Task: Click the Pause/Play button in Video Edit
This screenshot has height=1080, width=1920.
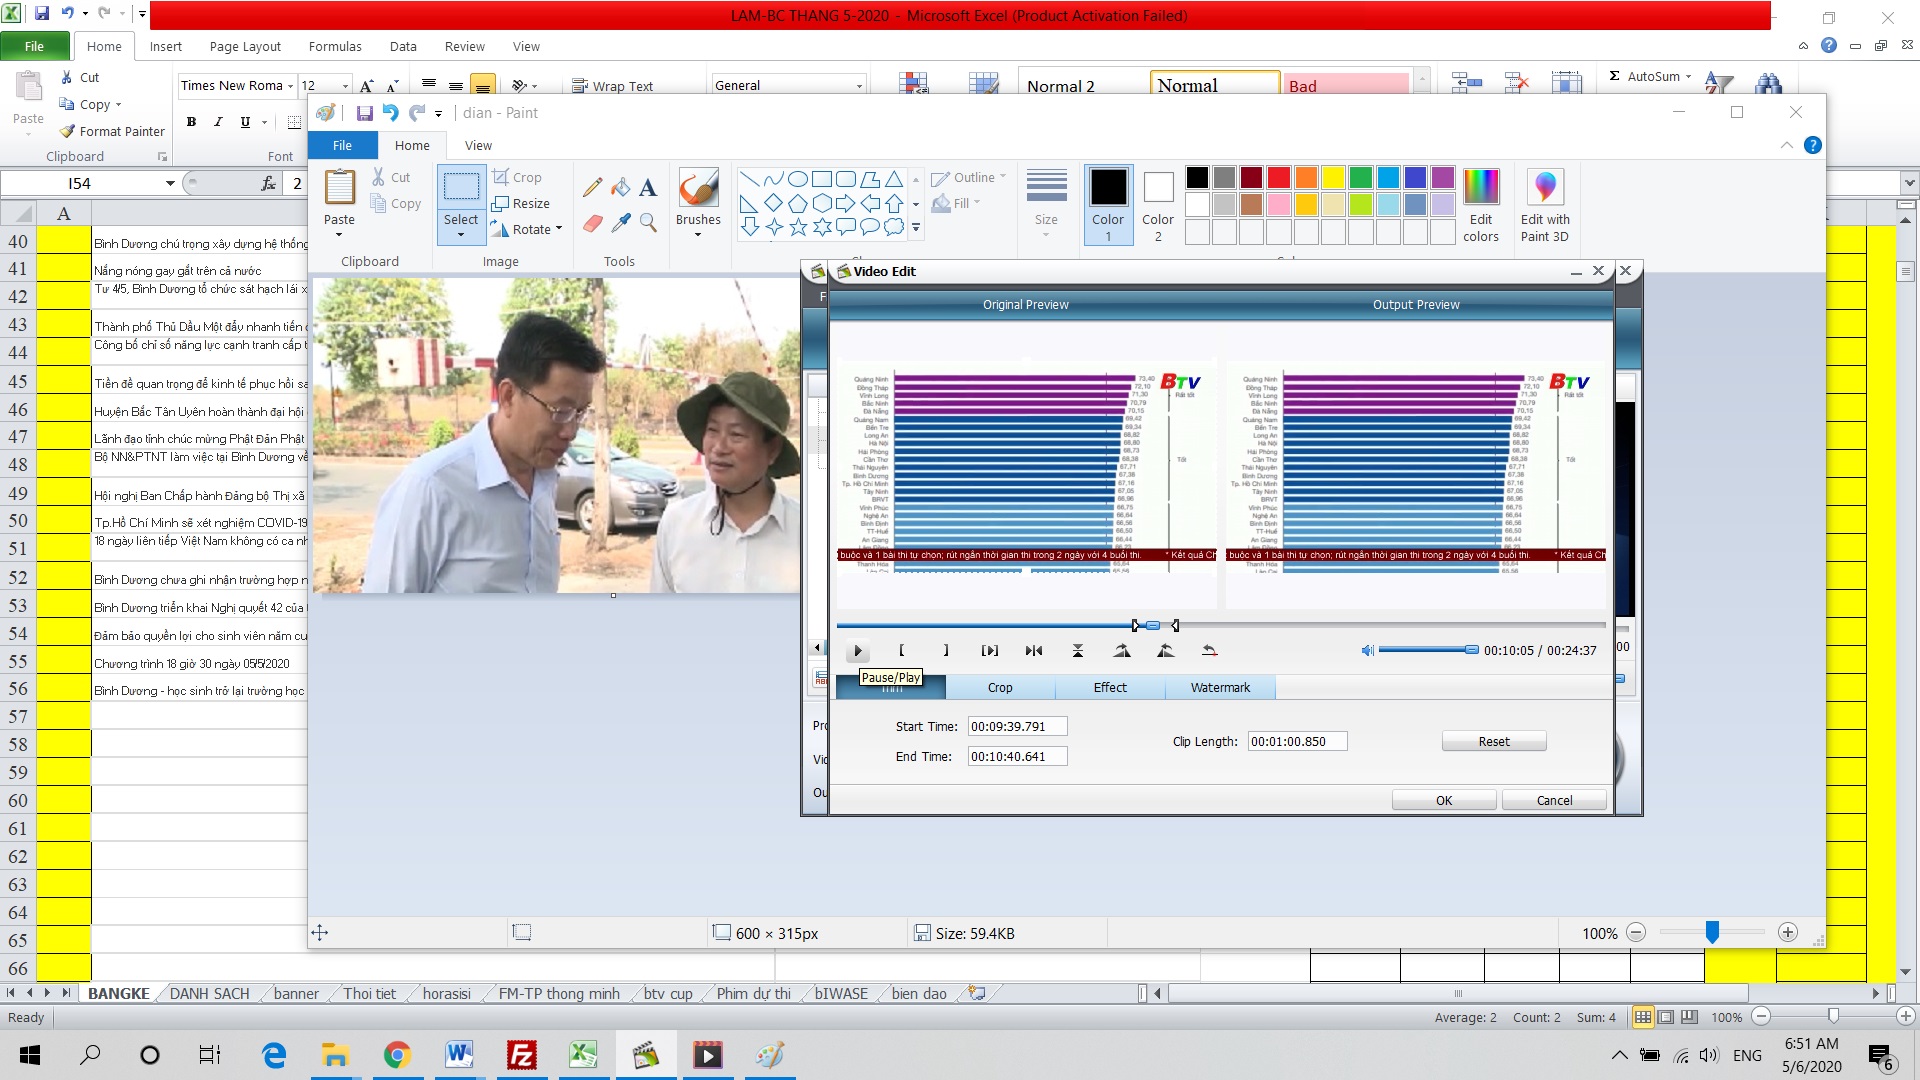Action: 857,650
